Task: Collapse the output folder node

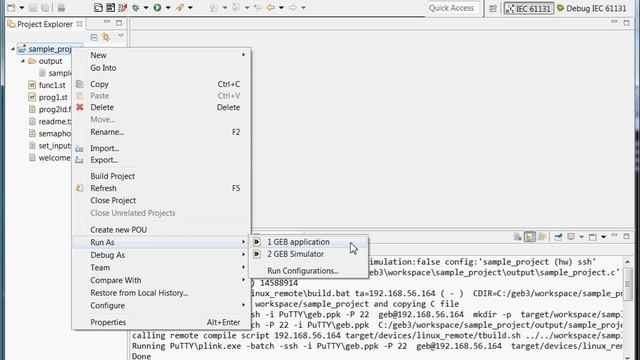Action: tap(23, 61)
